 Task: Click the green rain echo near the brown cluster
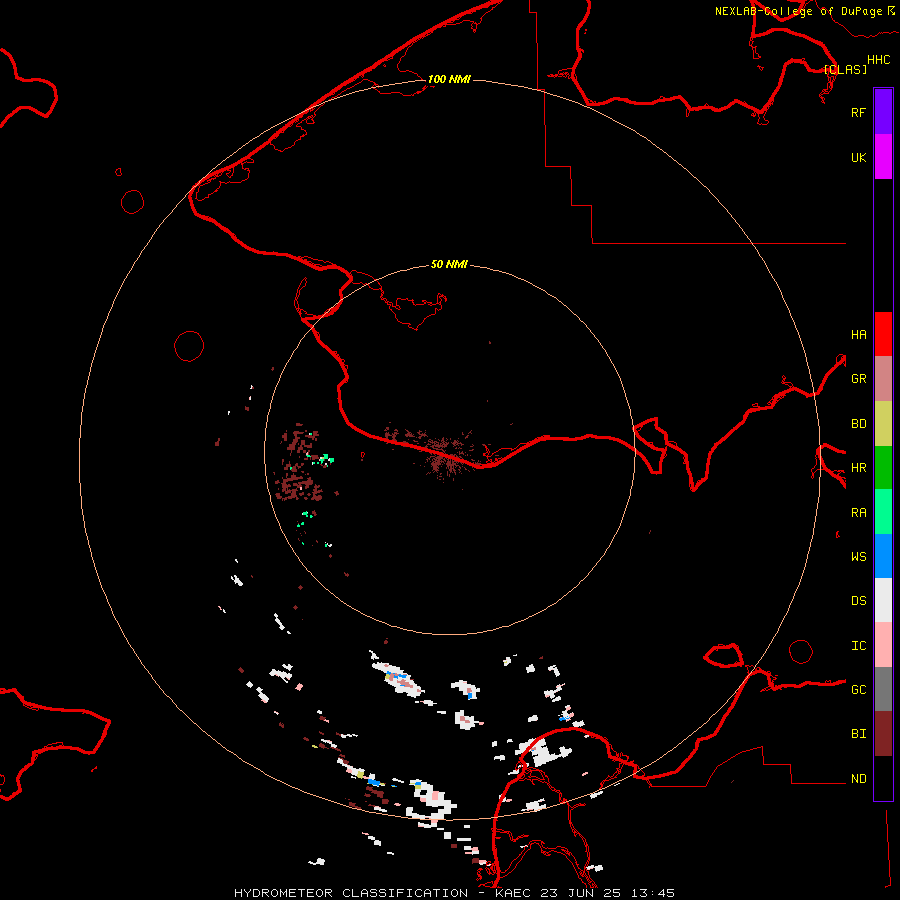pyautogui.click(x=325, y=459)
